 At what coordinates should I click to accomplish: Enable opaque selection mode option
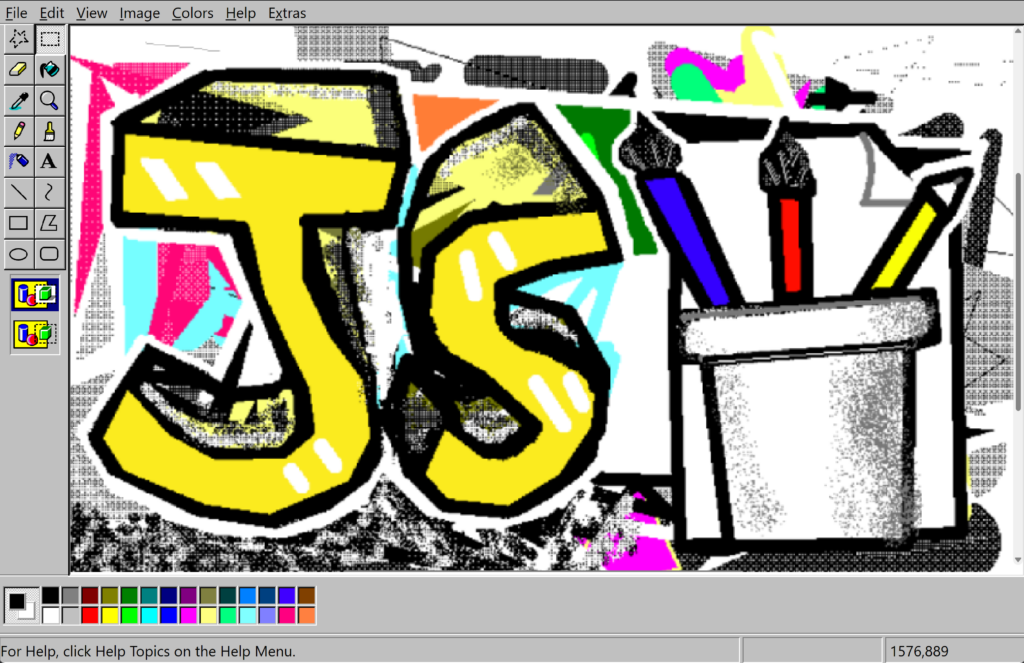point(35,295)
